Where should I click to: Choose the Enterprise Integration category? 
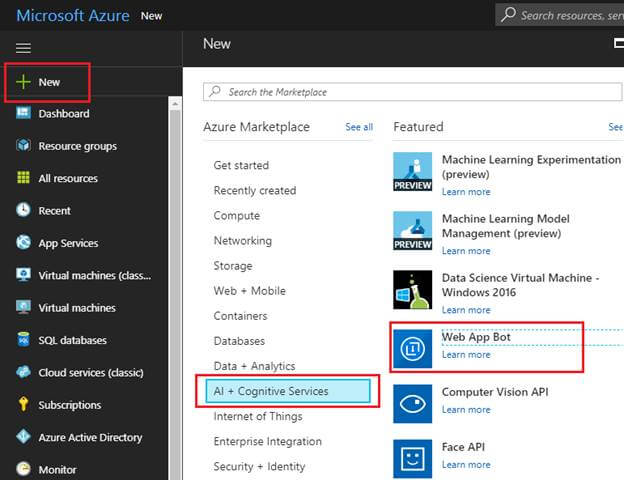pos(267,441)
